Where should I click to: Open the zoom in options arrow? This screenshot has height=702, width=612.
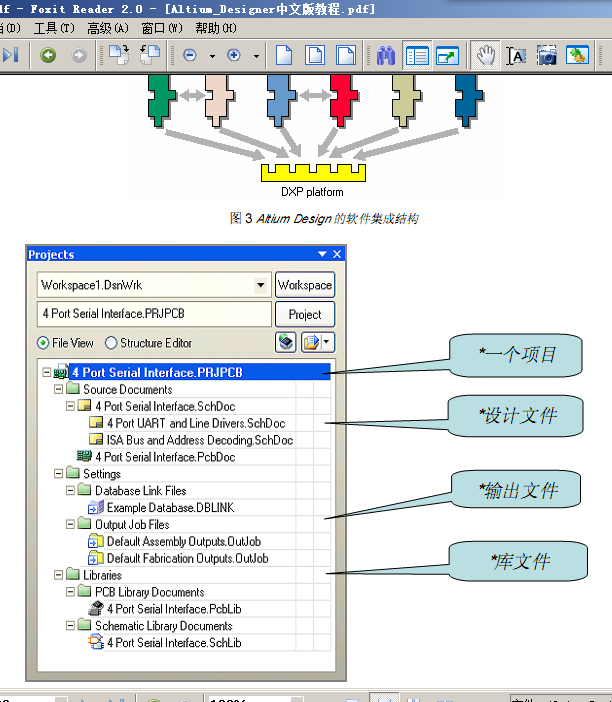coord(256,56)
